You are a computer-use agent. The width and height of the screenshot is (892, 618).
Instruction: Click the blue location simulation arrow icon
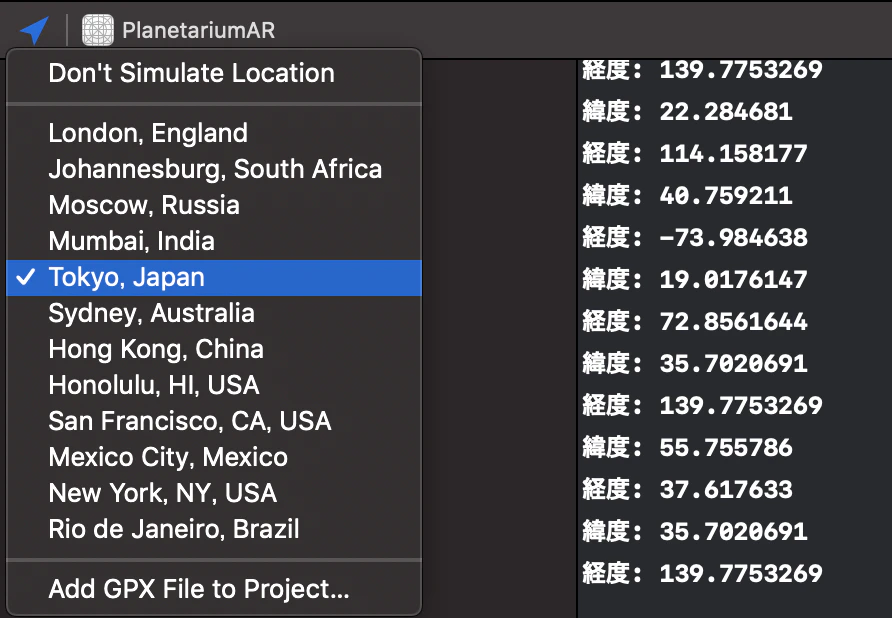(35, 30)
